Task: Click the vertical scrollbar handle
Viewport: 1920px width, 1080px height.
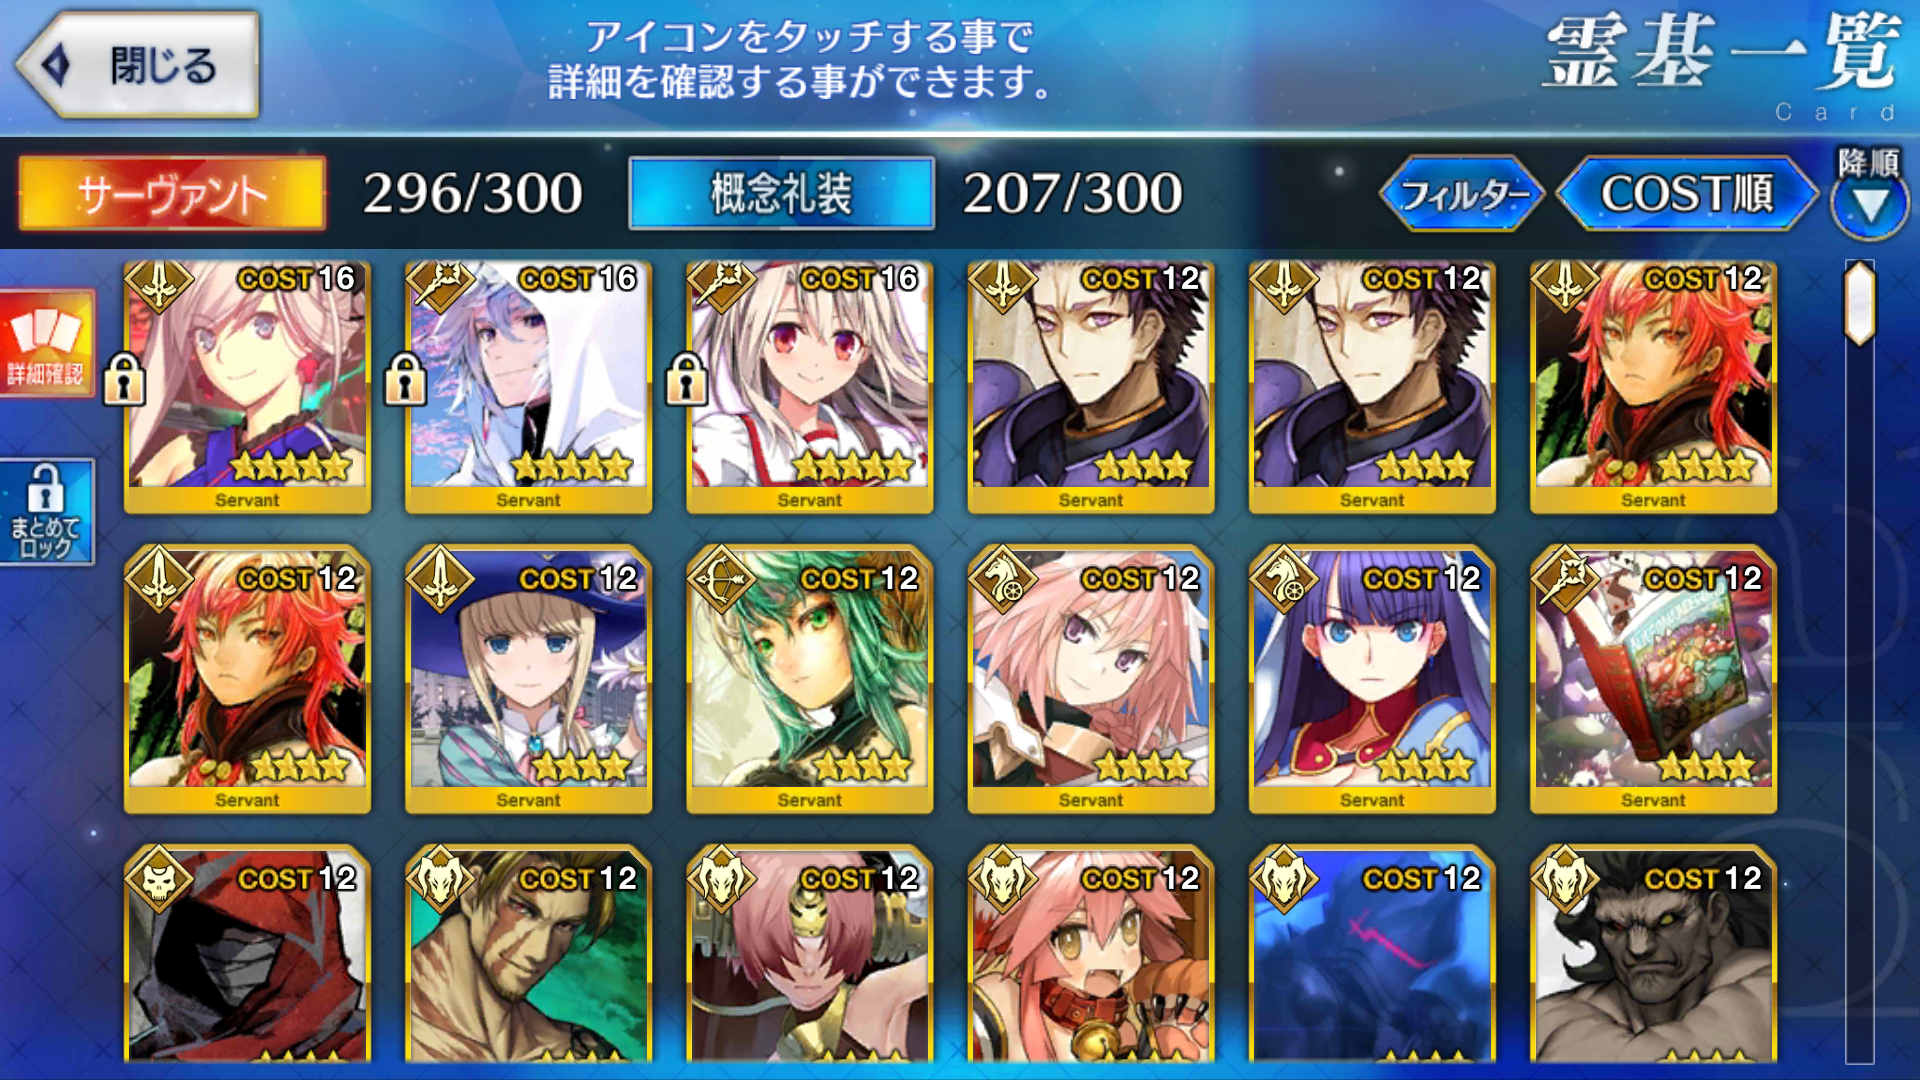Action: point(1860,303)
